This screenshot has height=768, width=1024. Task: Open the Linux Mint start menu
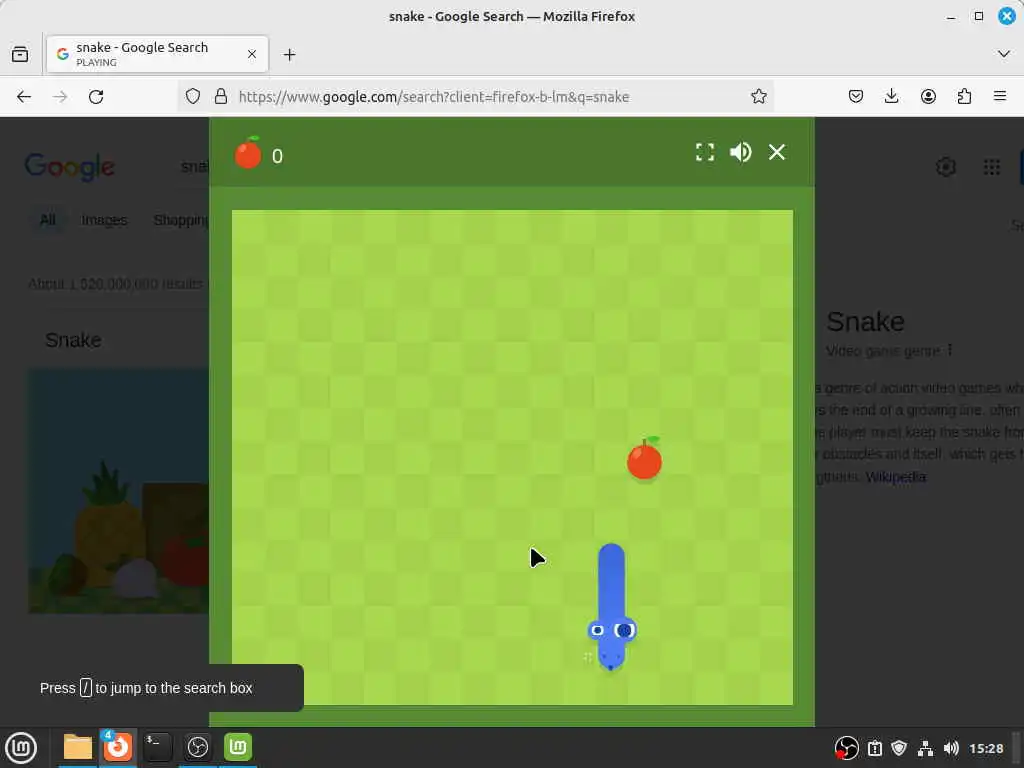coord(21,748)
